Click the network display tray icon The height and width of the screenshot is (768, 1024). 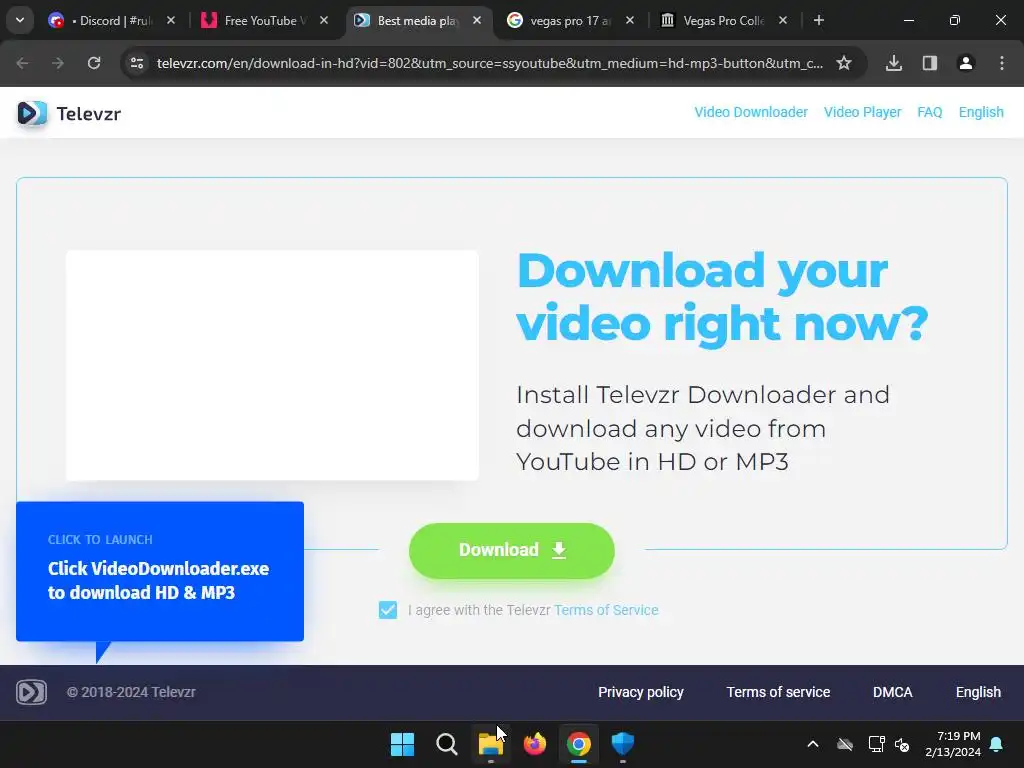point(876,744)
